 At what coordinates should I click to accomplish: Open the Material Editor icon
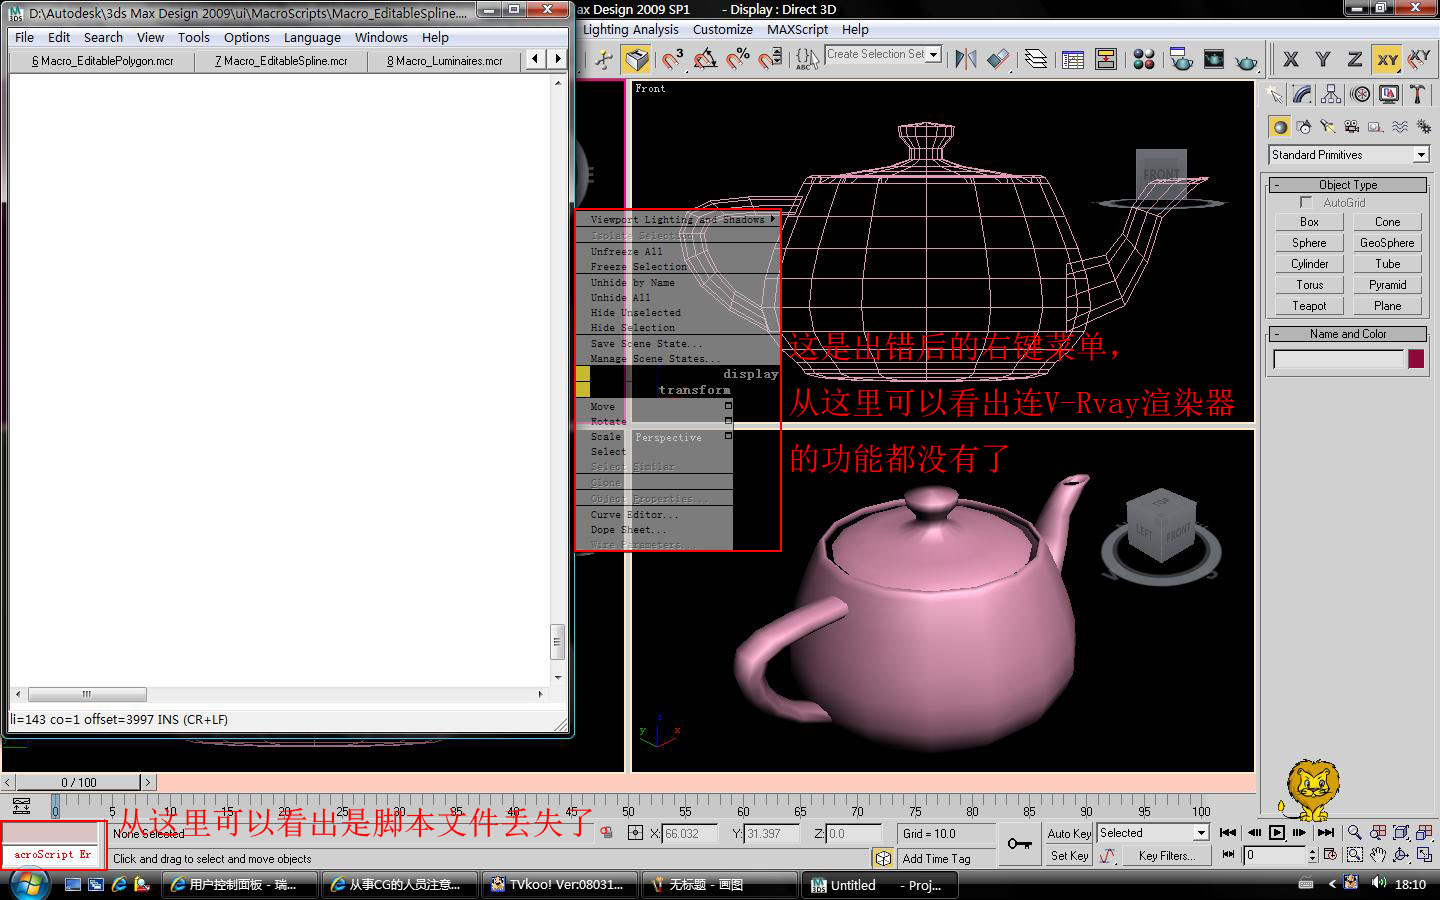[x=1144, y=60]
